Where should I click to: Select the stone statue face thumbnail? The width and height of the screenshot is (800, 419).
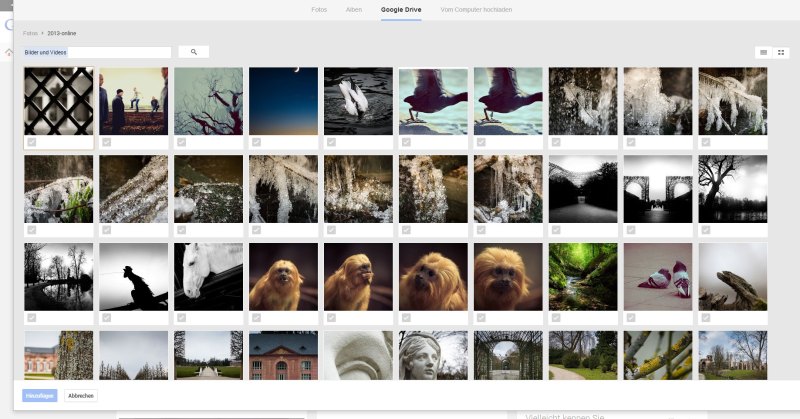433,355
